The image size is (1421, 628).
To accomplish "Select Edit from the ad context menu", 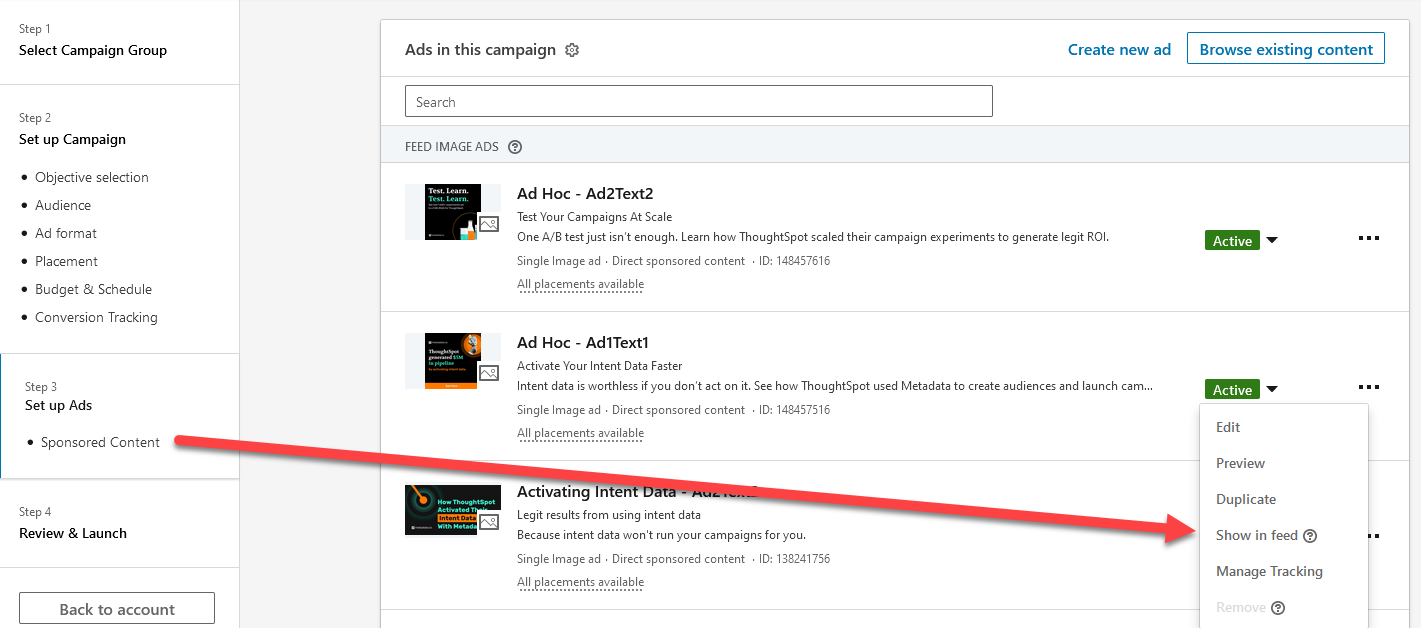I will pos(1228,427).
